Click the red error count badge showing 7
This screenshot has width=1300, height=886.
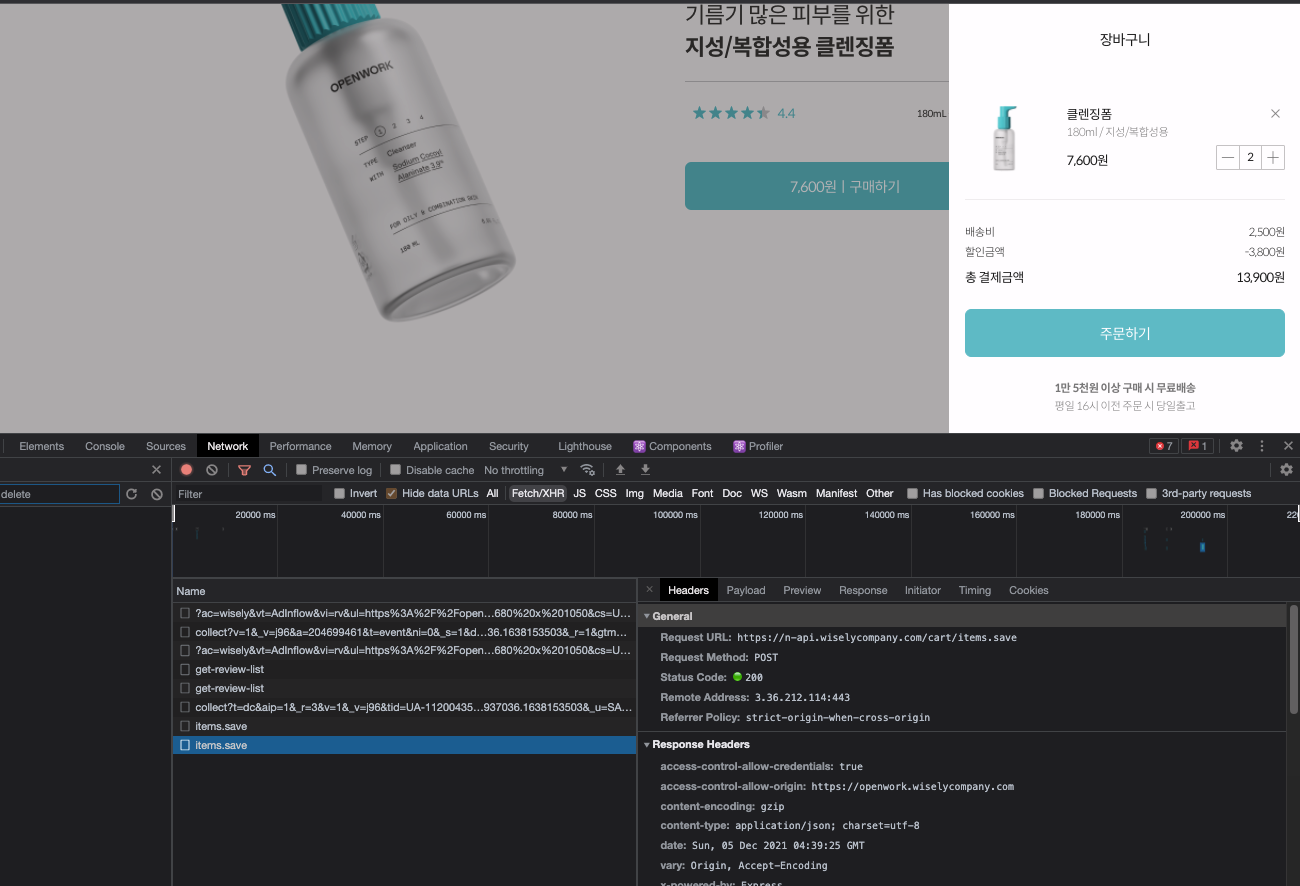pos(1163,446)
